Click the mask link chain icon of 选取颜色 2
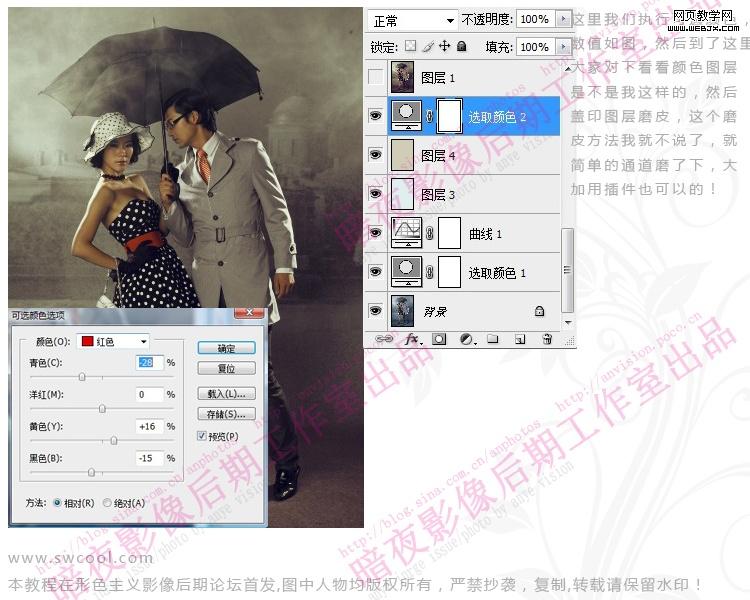 point(430,116)
